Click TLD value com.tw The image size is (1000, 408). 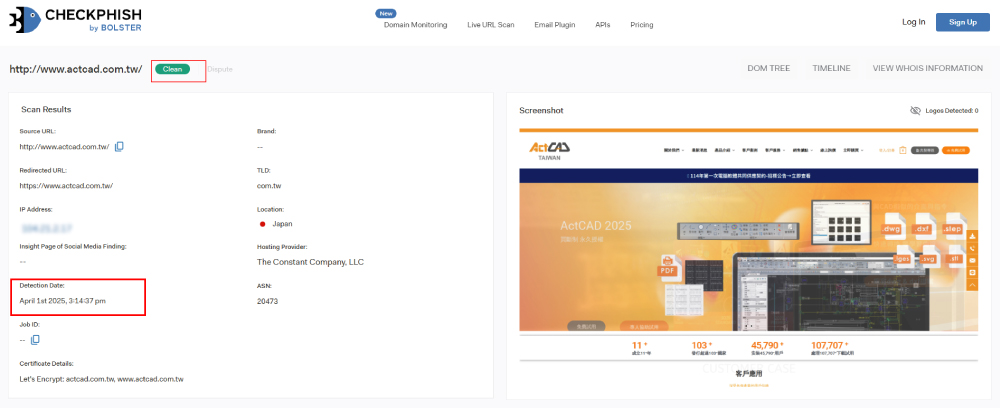point(269,186)
